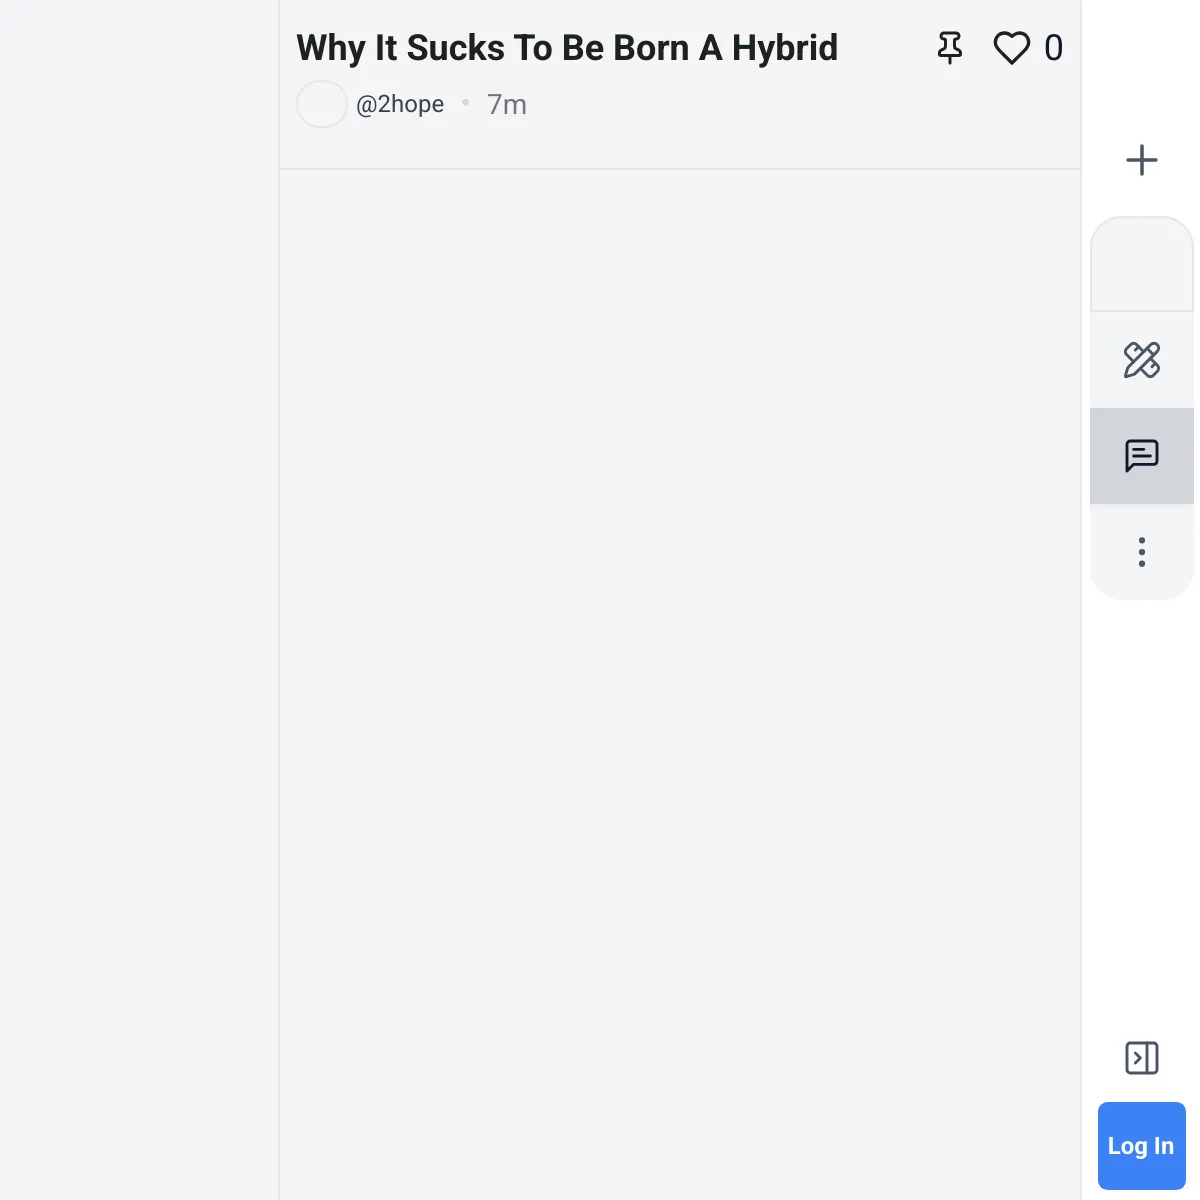The height and width of the screenshot is (1200, 1200).
Task: Open the three-dot more options menu
Action: (1142, 552)
